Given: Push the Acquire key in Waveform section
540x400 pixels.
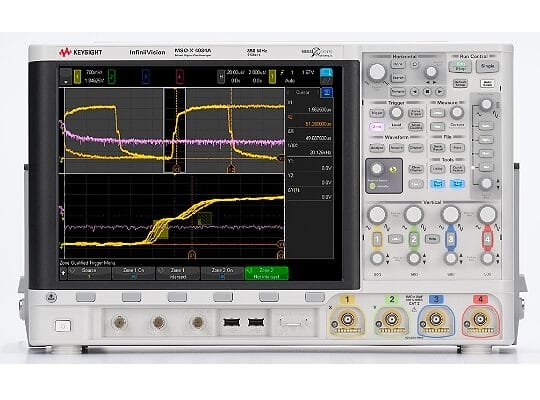Looking at the screenshot, I should coord(396,148).
